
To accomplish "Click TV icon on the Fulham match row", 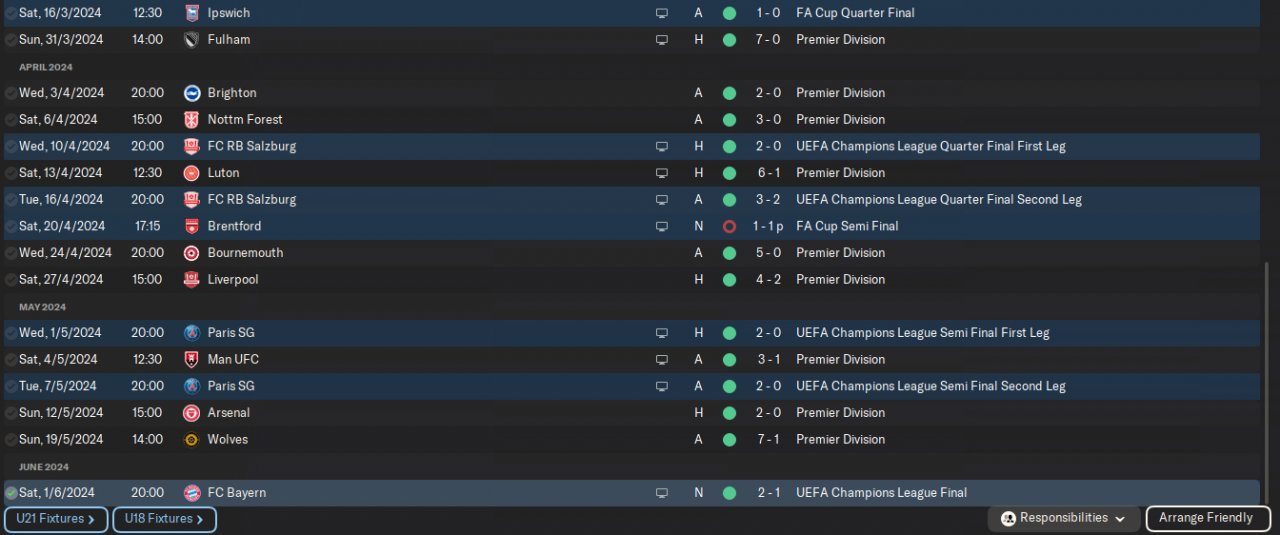I will click(x=661, y=40).
